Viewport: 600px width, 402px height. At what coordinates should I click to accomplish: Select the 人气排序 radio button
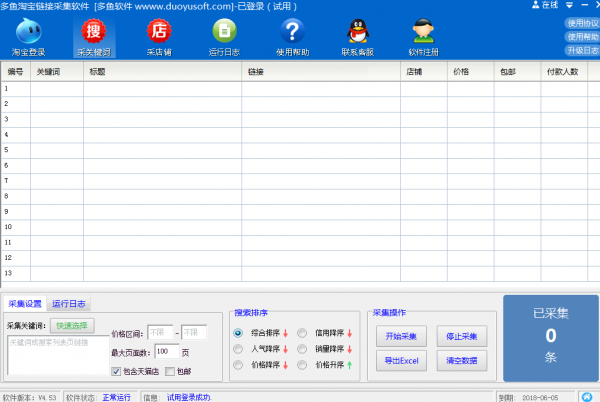pyautogui.click(x=238, y=349)
